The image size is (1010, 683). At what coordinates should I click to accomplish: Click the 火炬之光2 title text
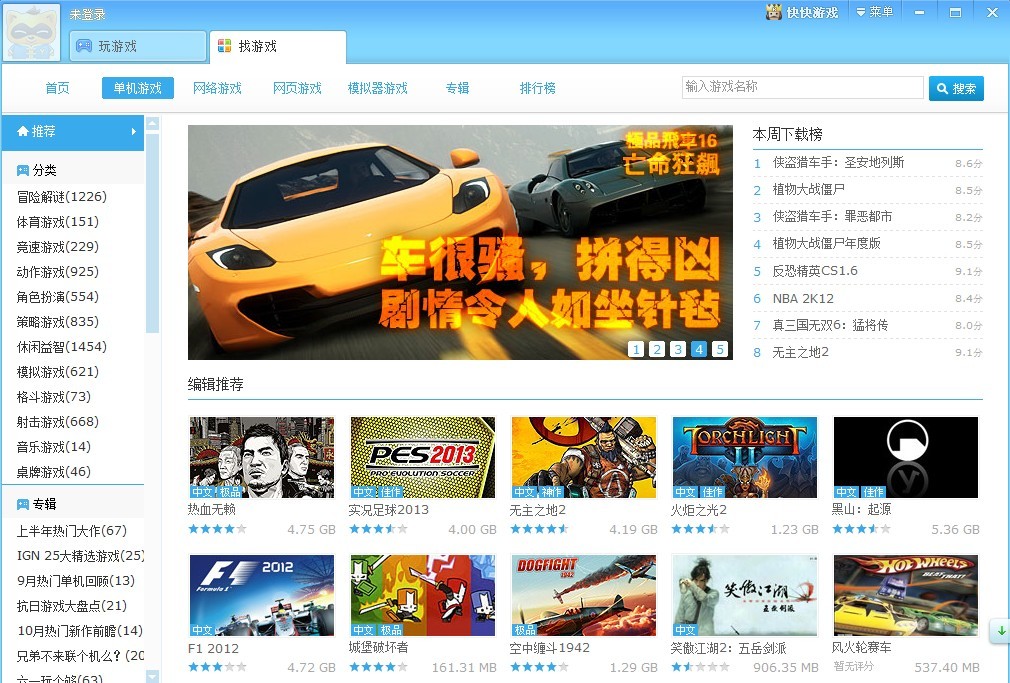(x=698, y=510)
